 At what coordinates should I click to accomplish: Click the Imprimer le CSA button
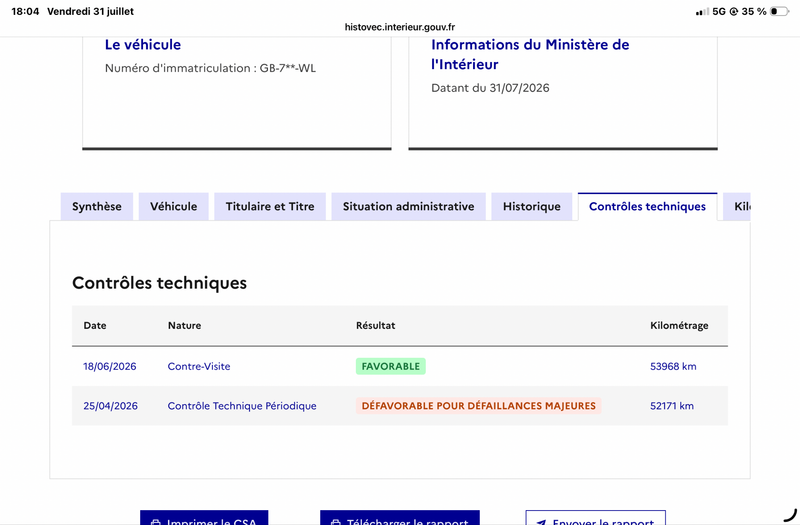(x=204, y=518)
